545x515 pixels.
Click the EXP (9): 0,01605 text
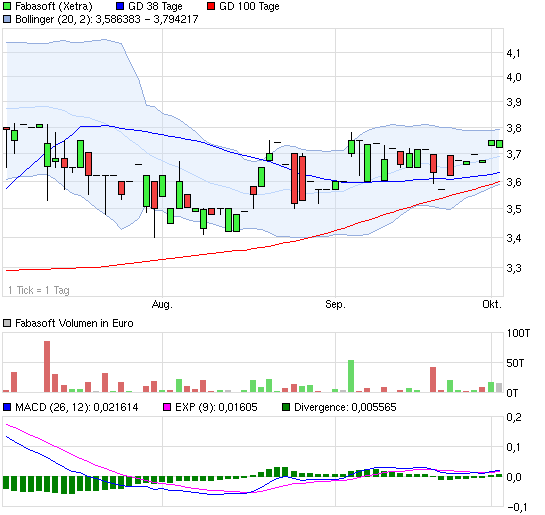pyautogui.click(x=216, y=407)
